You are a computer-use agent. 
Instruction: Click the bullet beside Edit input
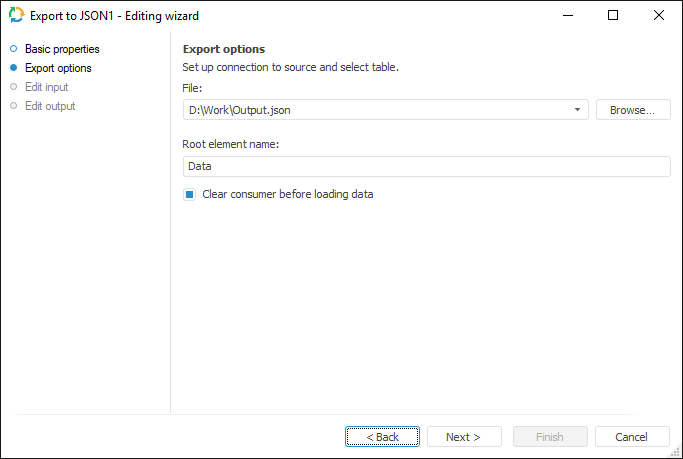click(x=14, y=87)
